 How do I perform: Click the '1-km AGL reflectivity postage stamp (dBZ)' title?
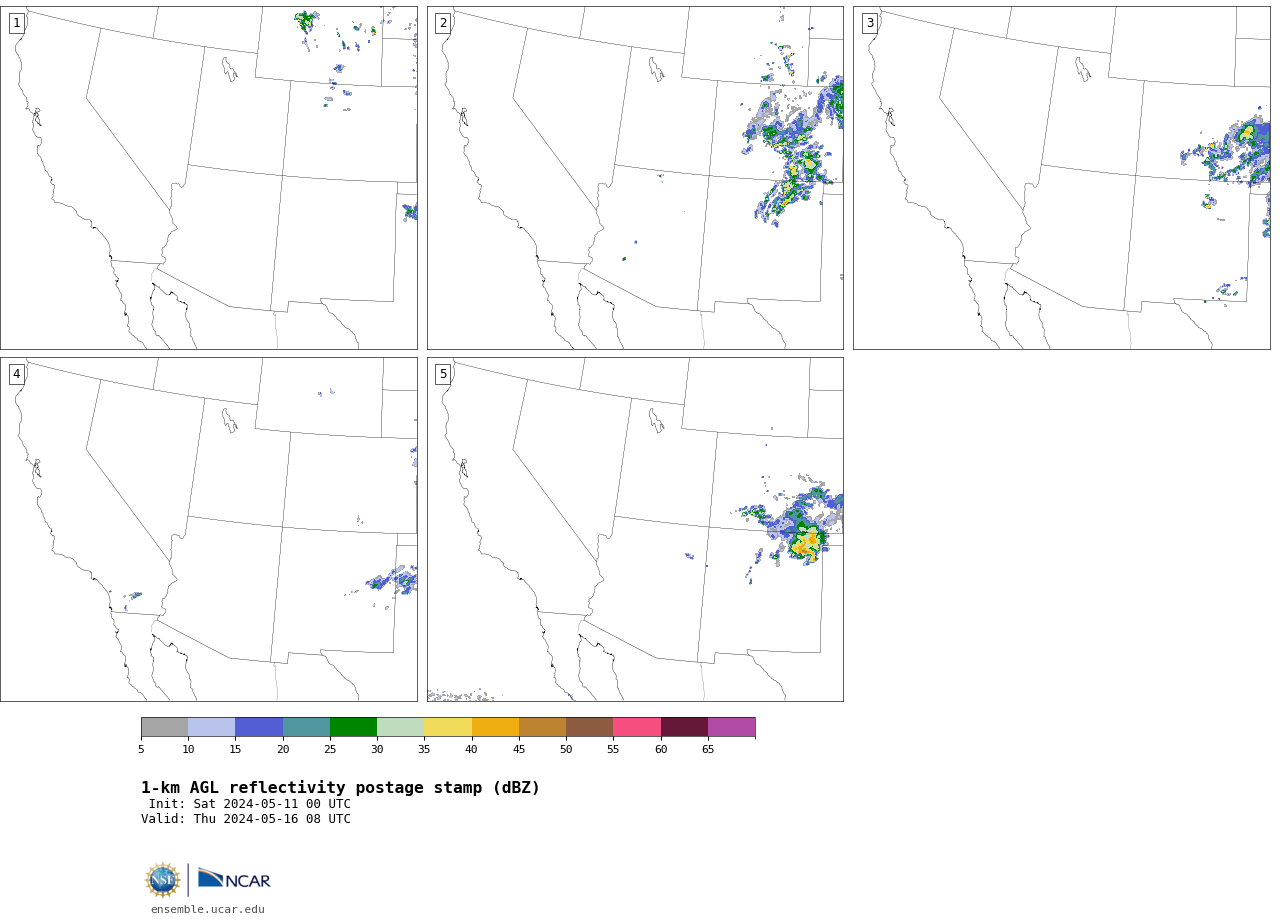pyautogui.click(x=341, y=788)
